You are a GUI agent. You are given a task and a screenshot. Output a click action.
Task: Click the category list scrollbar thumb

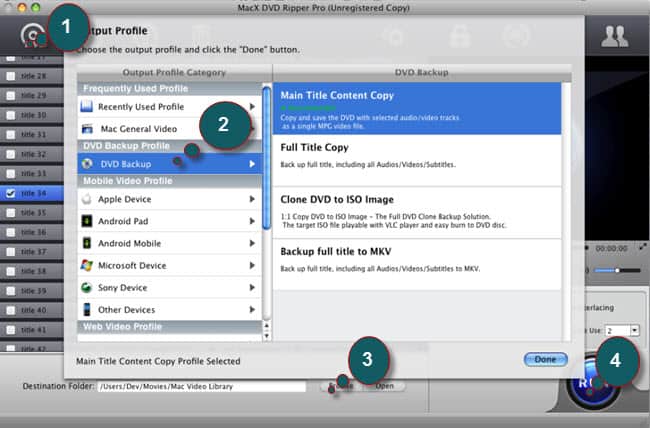point(267,158)
